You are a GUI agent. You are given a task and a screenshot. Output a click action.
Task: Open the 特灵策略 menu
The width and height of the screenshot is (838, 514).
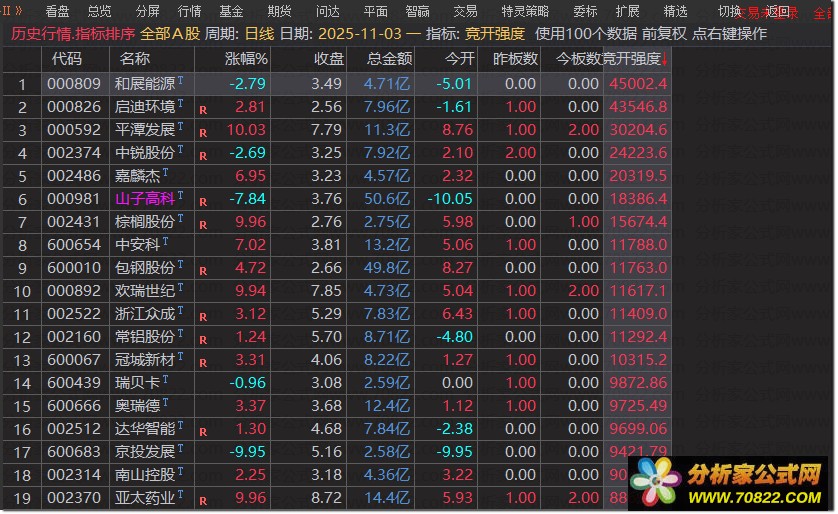[x=525, y=11]
